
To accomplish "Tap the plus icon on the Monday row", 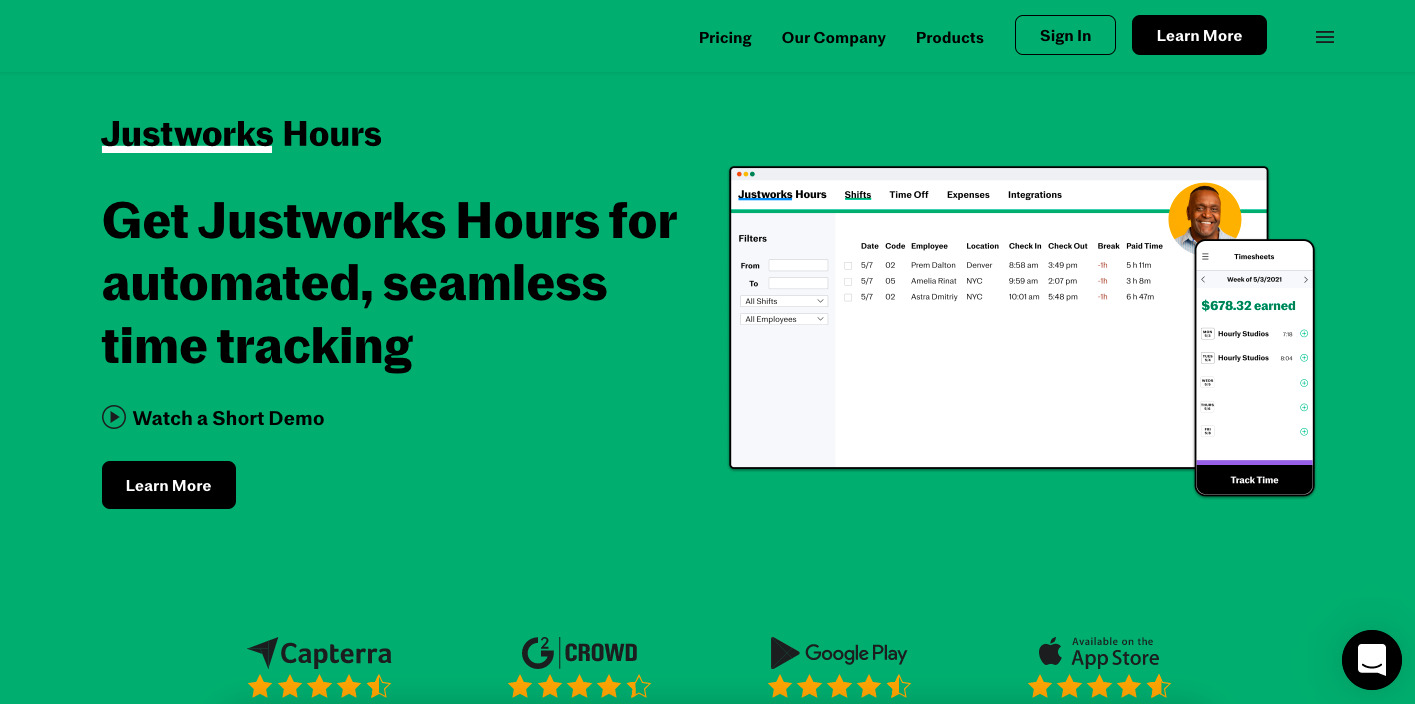I will click(x=1304, y=334).
